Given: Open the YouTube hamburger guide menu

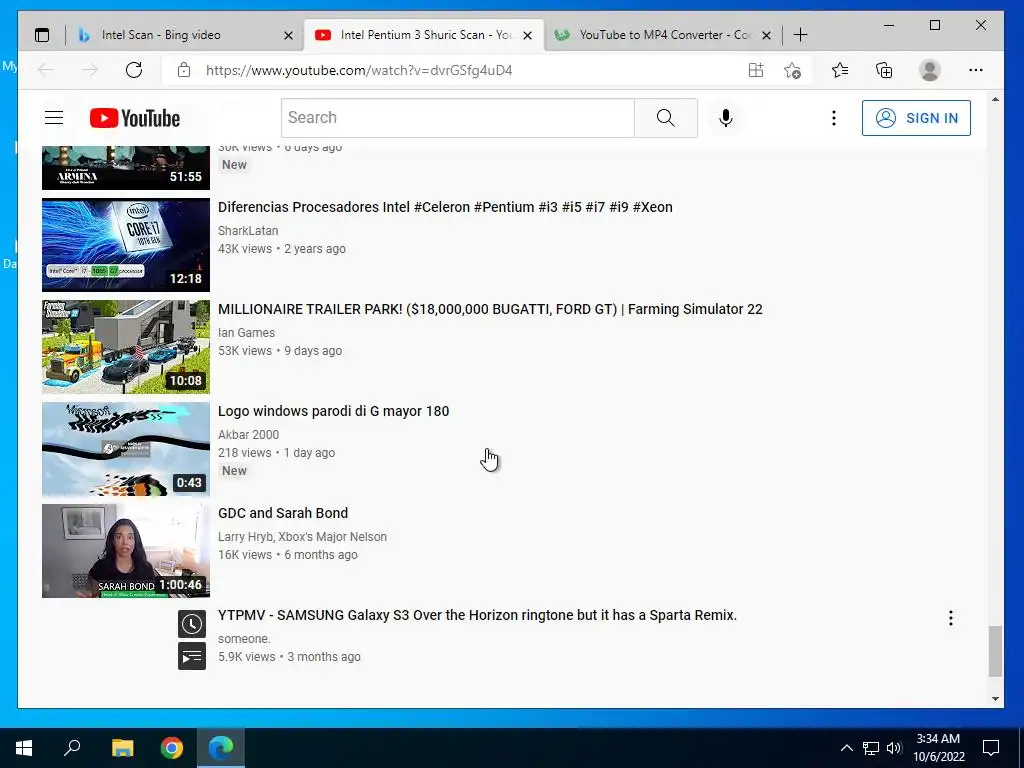Looking at the screenshot, I should 54,118.
